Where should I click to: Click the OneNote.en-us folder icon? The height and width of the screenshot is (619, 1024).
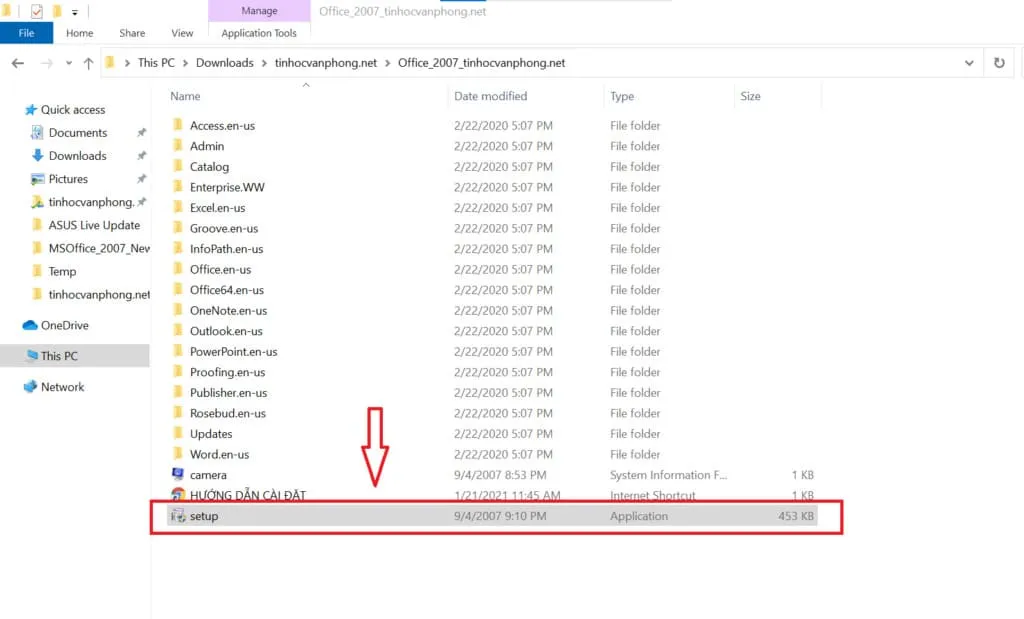[178, 310]
